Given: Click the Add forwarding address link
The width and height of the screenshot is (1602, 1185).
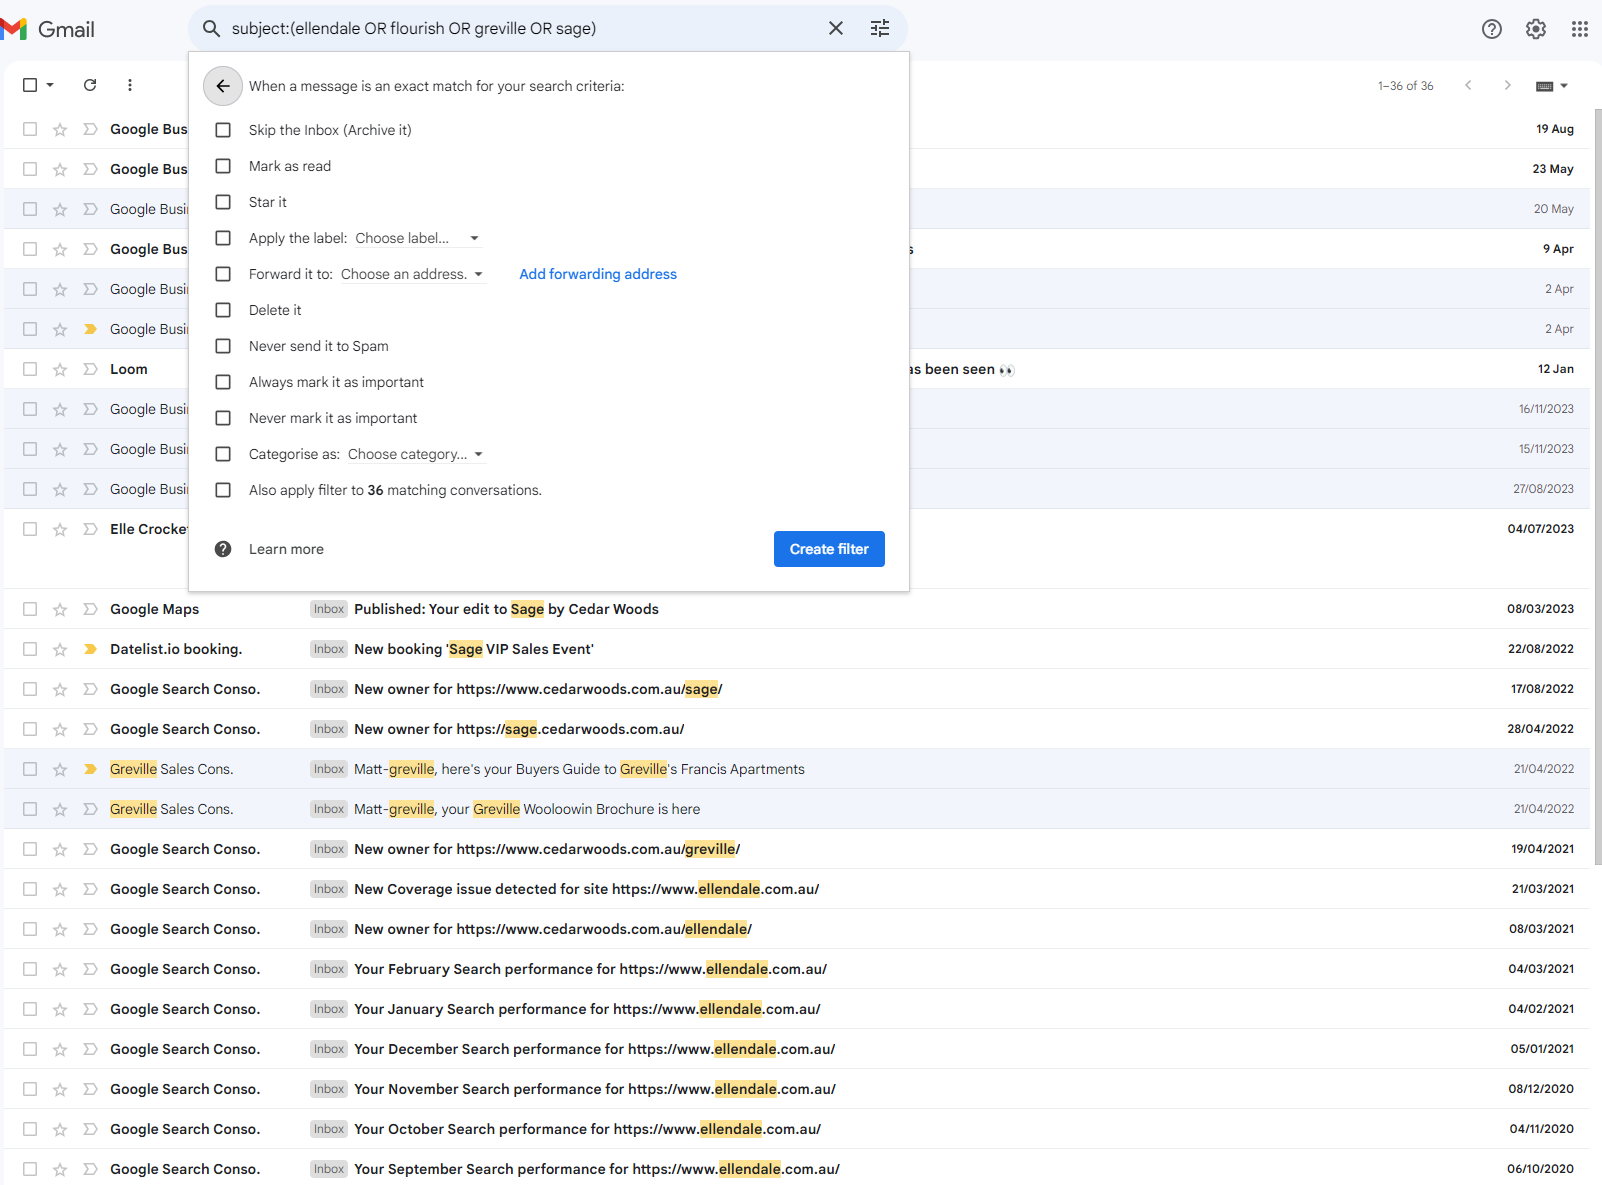Looking at the screenshot, I should pyautogui.click(x=598, y=274).
